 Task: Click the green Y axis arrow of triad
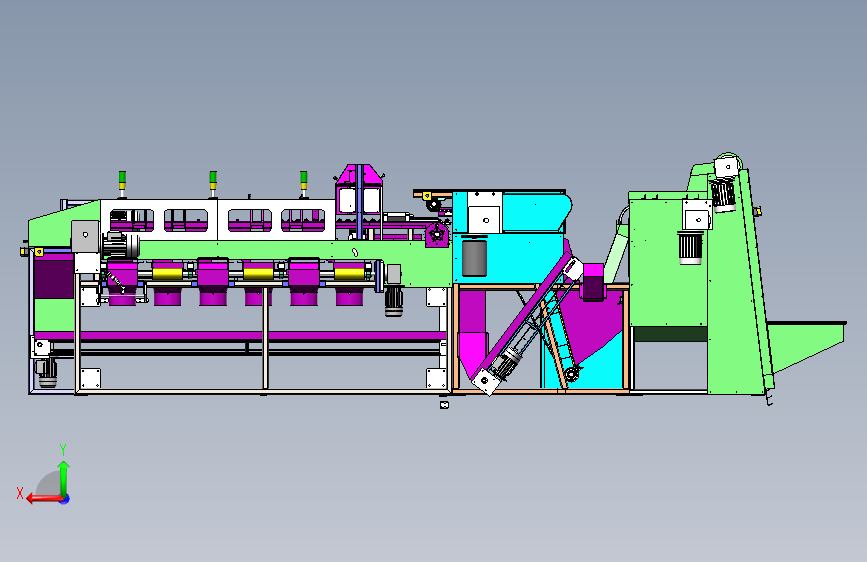click(x=64, y=478)
